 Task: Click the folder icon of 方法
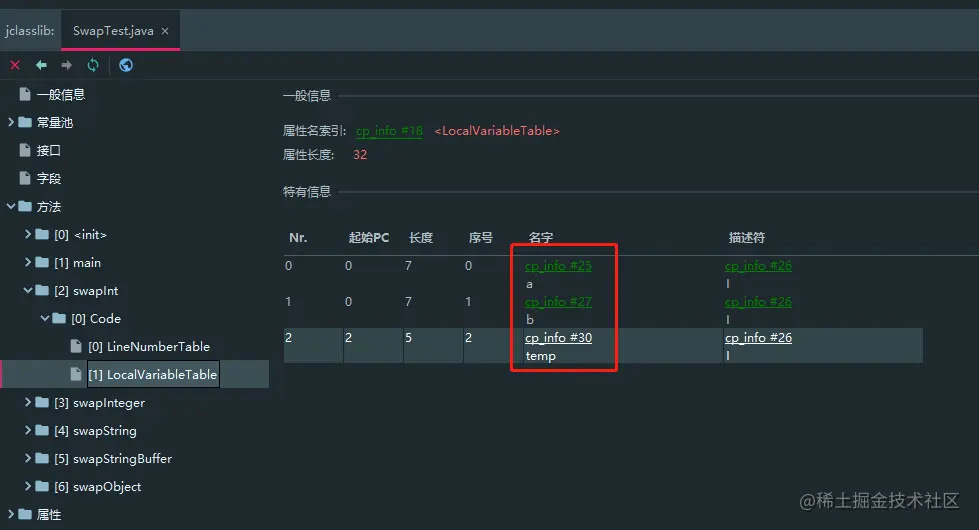[x=25, y=206]
